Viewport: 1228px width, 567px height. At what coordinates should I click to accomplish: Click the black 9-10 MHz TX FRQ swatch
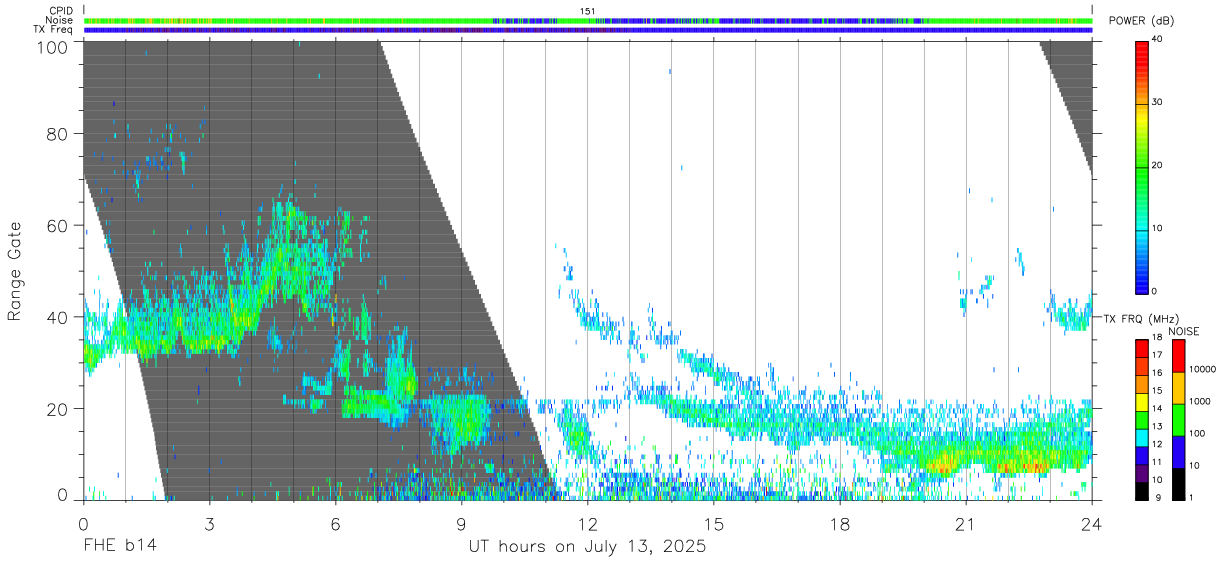[x=1142, y=491]
